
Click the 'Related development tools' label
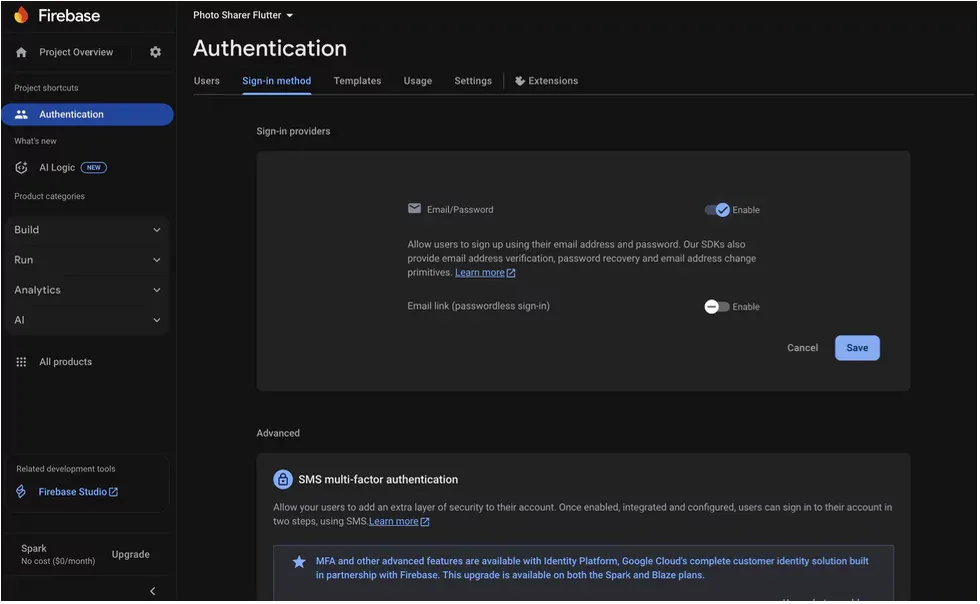click(x=66, y=470)
